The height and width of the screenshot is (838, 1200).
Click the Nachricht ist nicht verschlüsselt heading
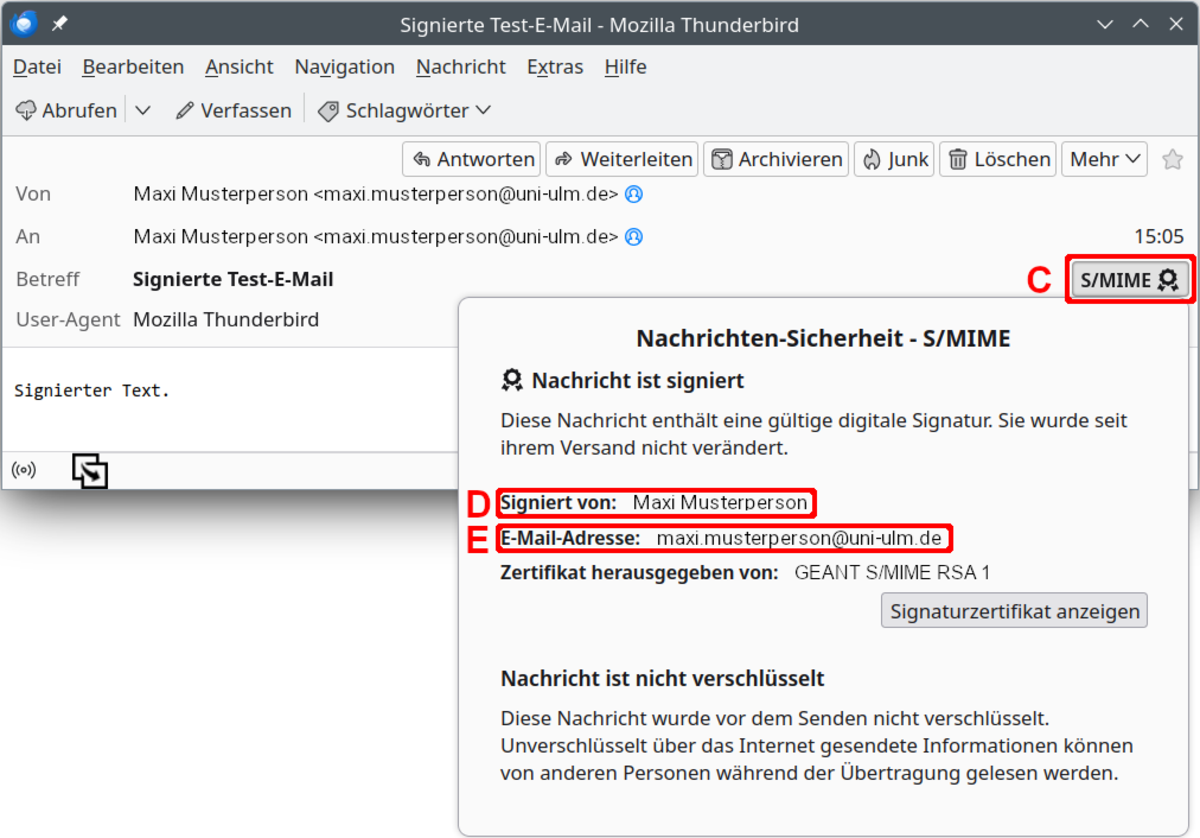coord(662,679)
